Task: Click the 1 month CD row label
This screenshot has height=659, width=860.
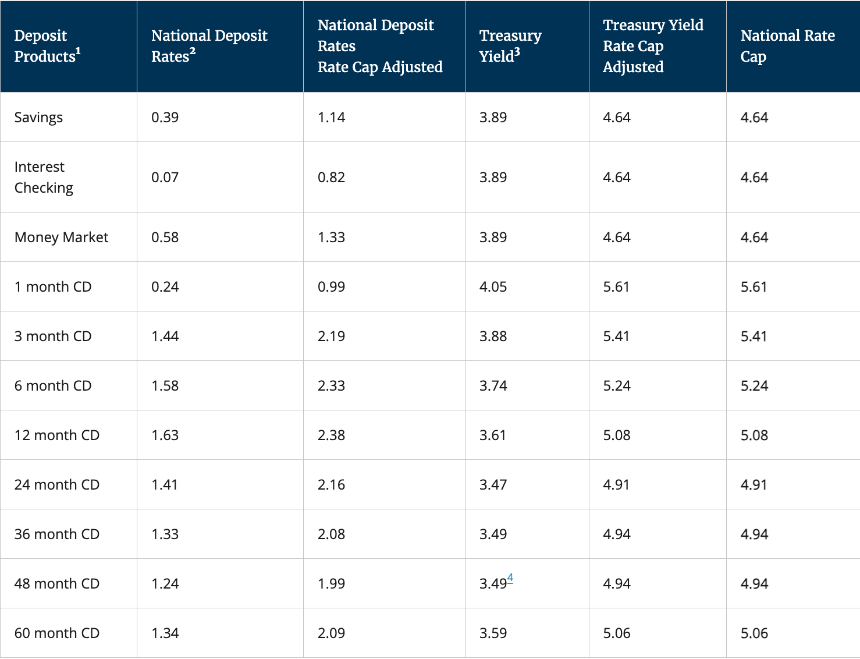Action: pyautogui.click(x=53, y=286)
